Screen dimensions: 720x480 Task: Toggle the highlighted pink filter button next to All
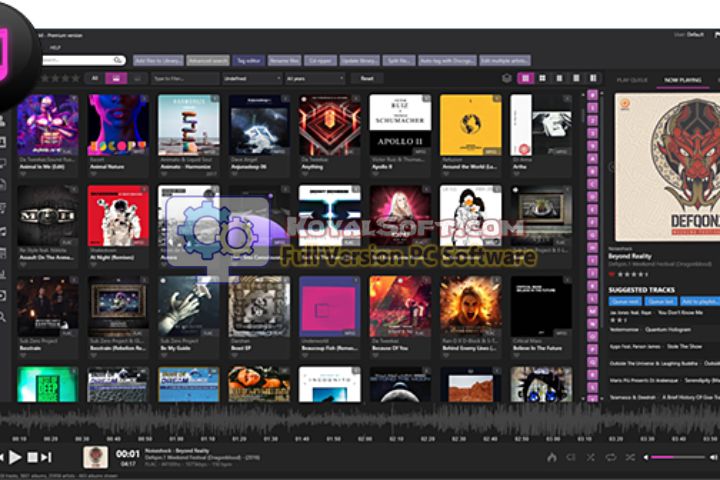point(116,79)
